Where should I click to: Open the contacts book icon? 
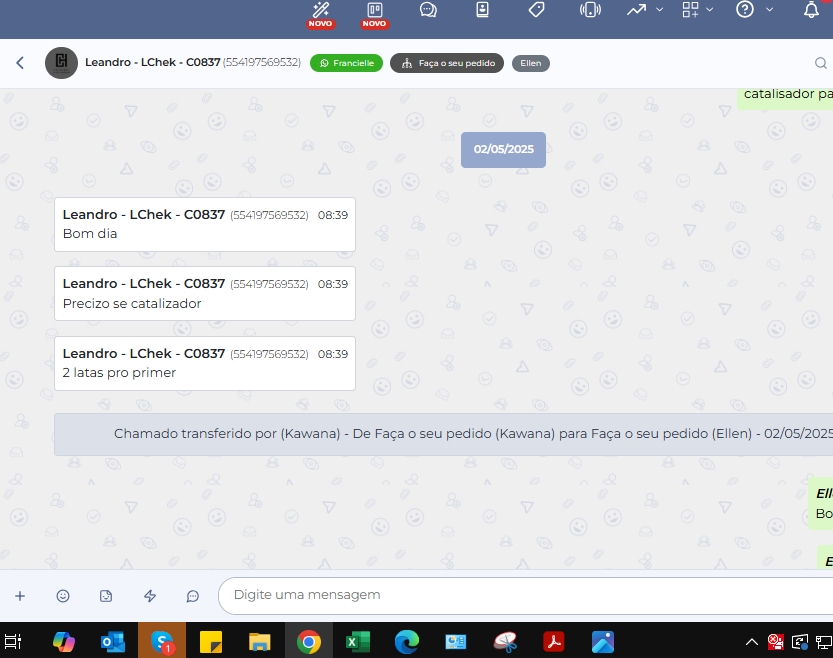(482, 10)
